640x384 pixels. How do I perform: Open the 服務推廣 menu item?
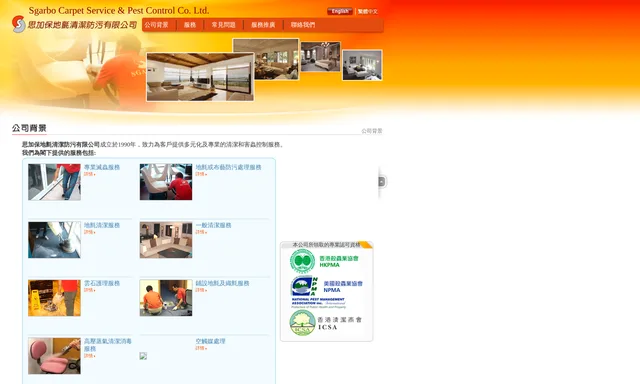coord(263,25)
